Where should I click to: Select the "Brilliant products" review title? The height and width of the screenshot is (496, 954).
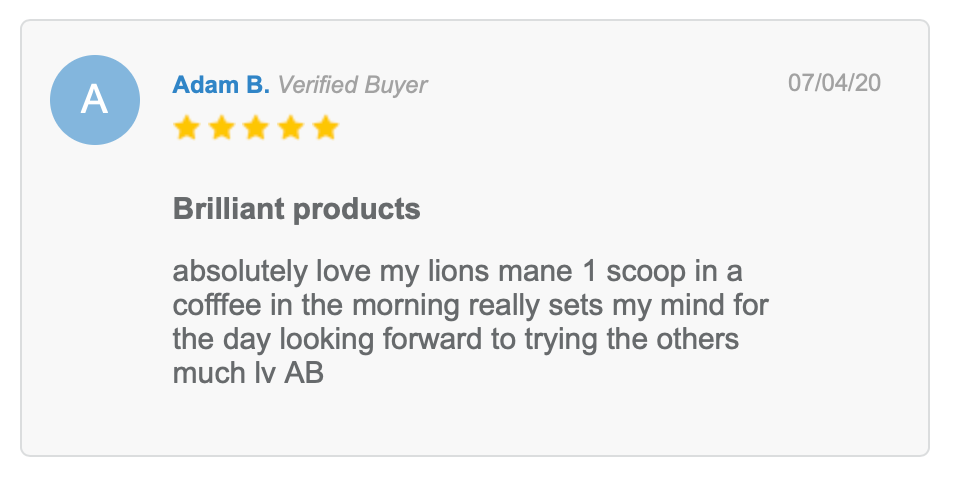click(296, 210)
